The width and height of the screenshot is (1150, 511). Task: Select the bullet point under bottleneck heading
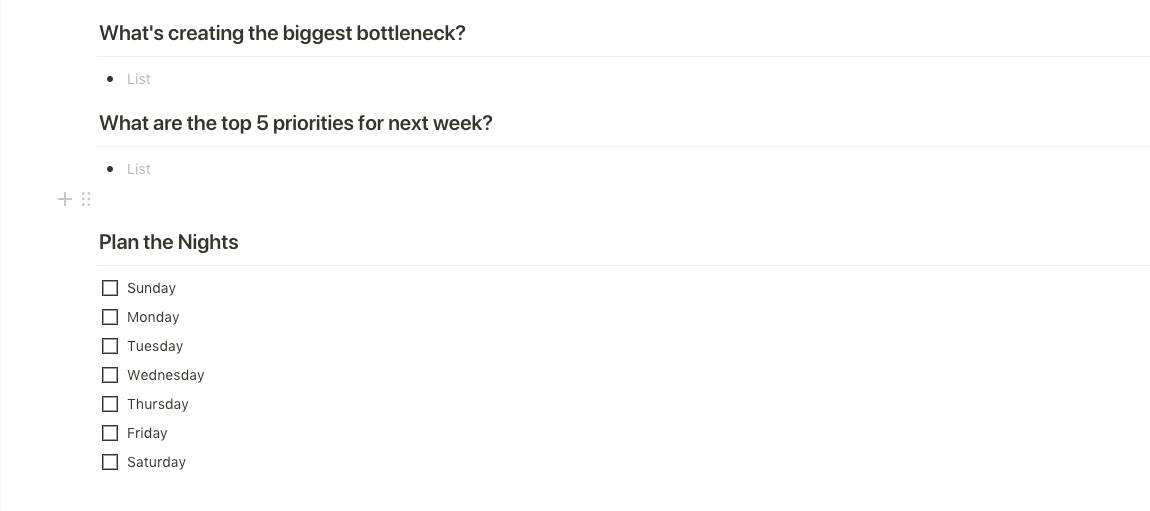[x=110, y=79]
